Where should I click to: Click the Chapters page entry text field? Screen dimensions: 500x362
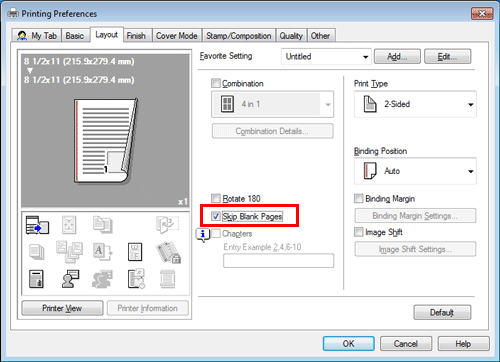coord(278,261)
